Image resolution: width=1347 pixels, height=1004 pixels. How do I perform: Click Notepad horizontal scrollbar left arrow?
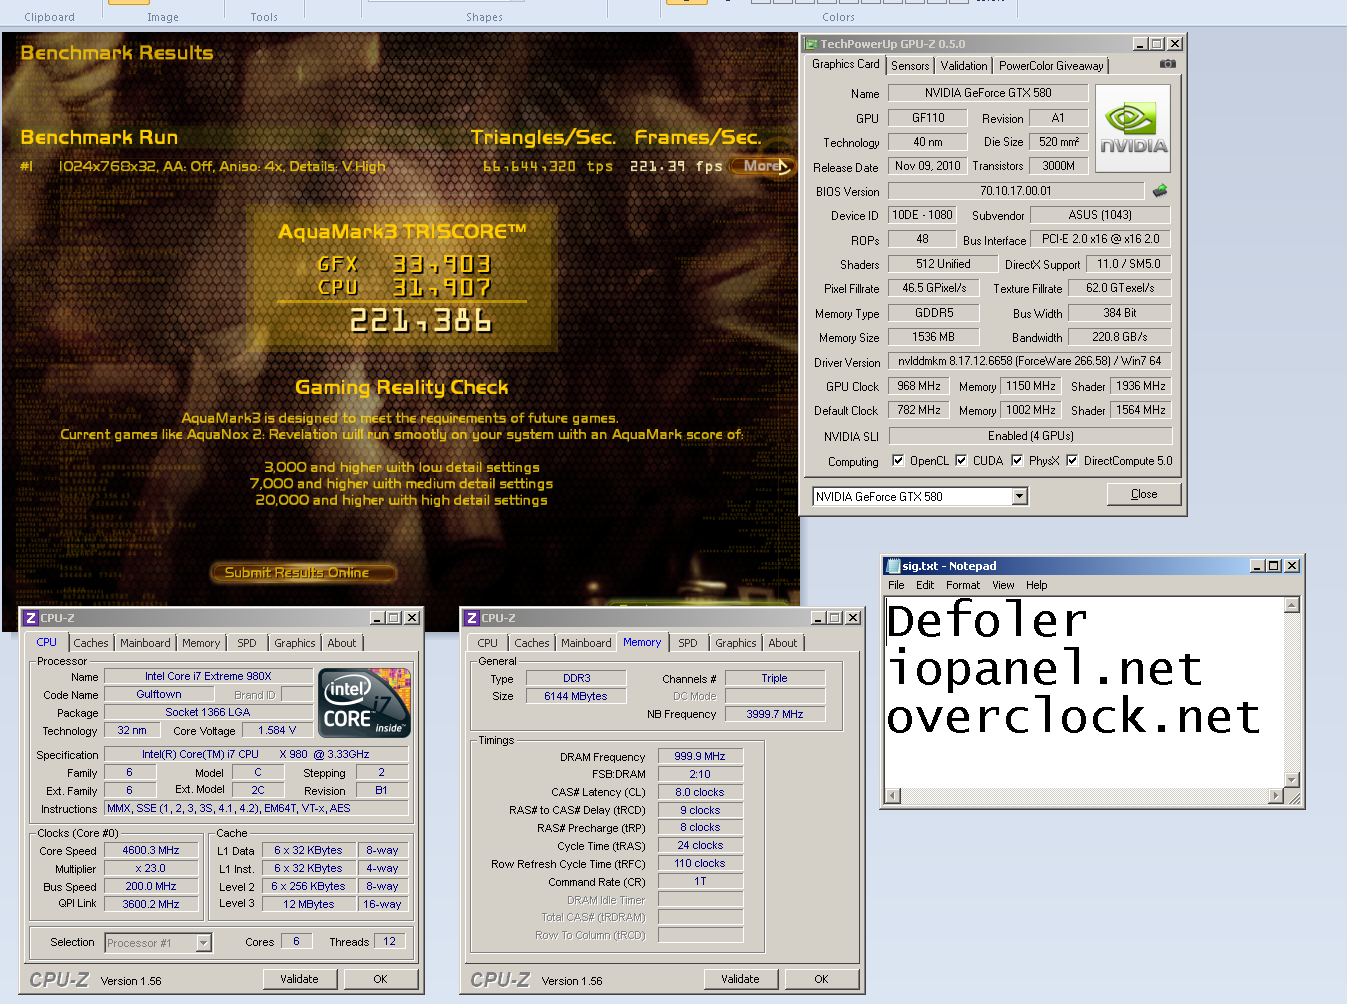[894, 796]
